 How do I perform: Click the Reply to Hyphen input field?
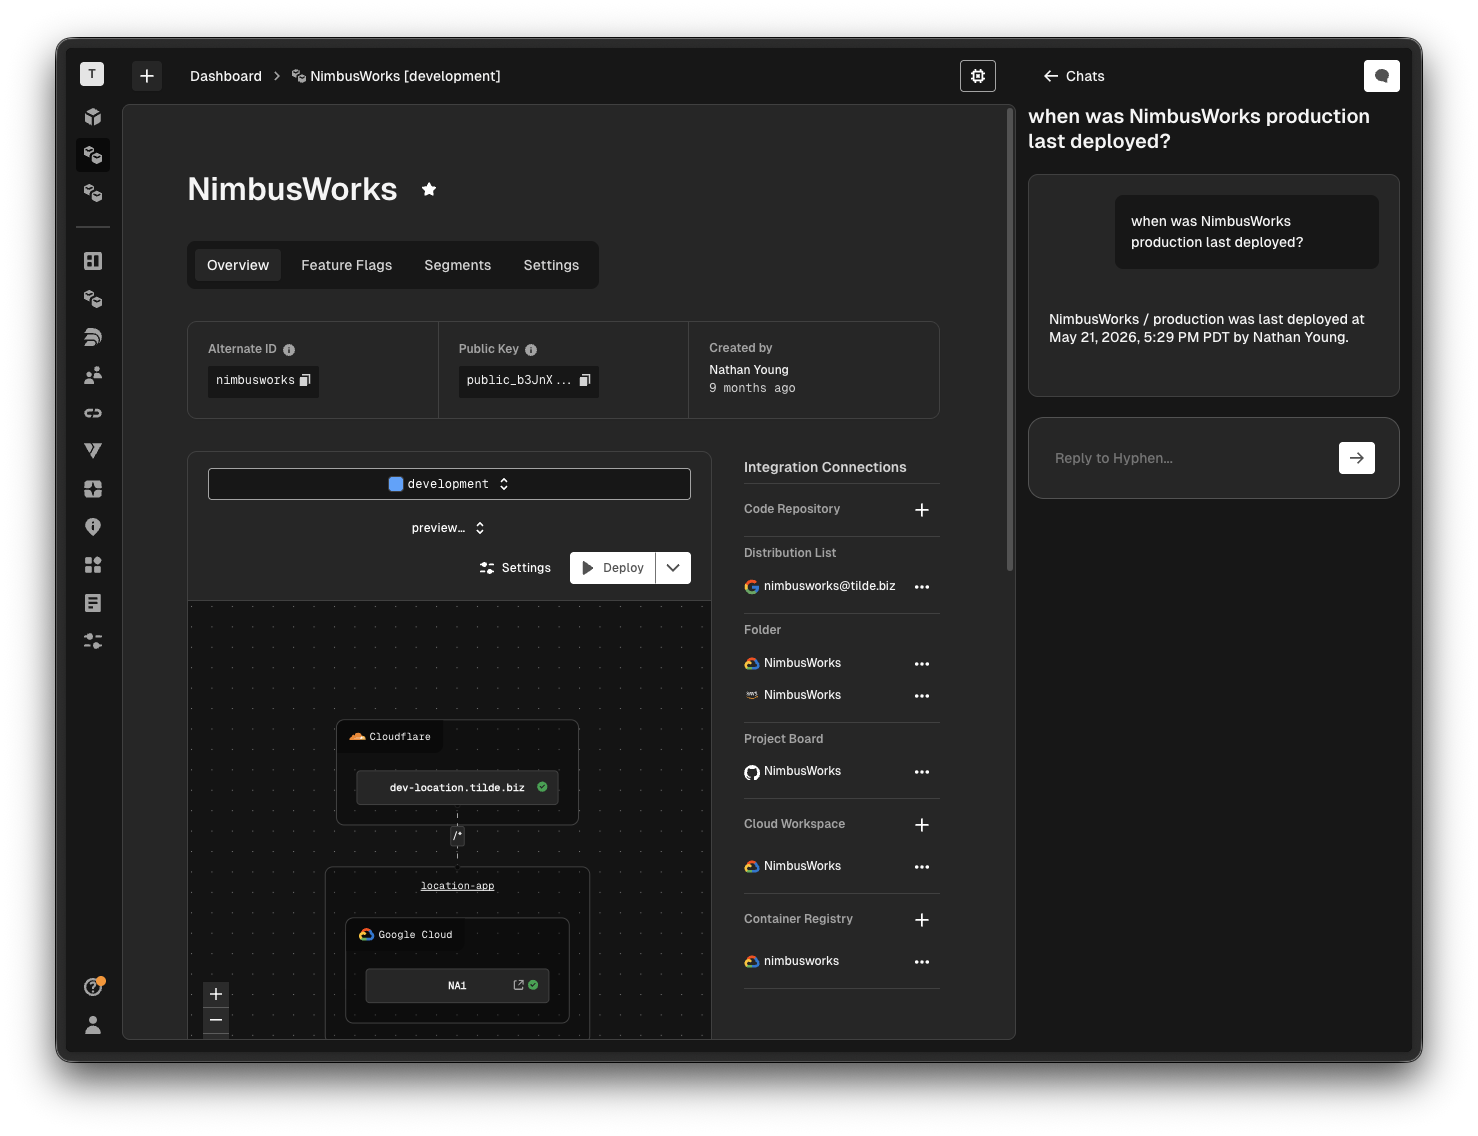(x=1190, y=458)
